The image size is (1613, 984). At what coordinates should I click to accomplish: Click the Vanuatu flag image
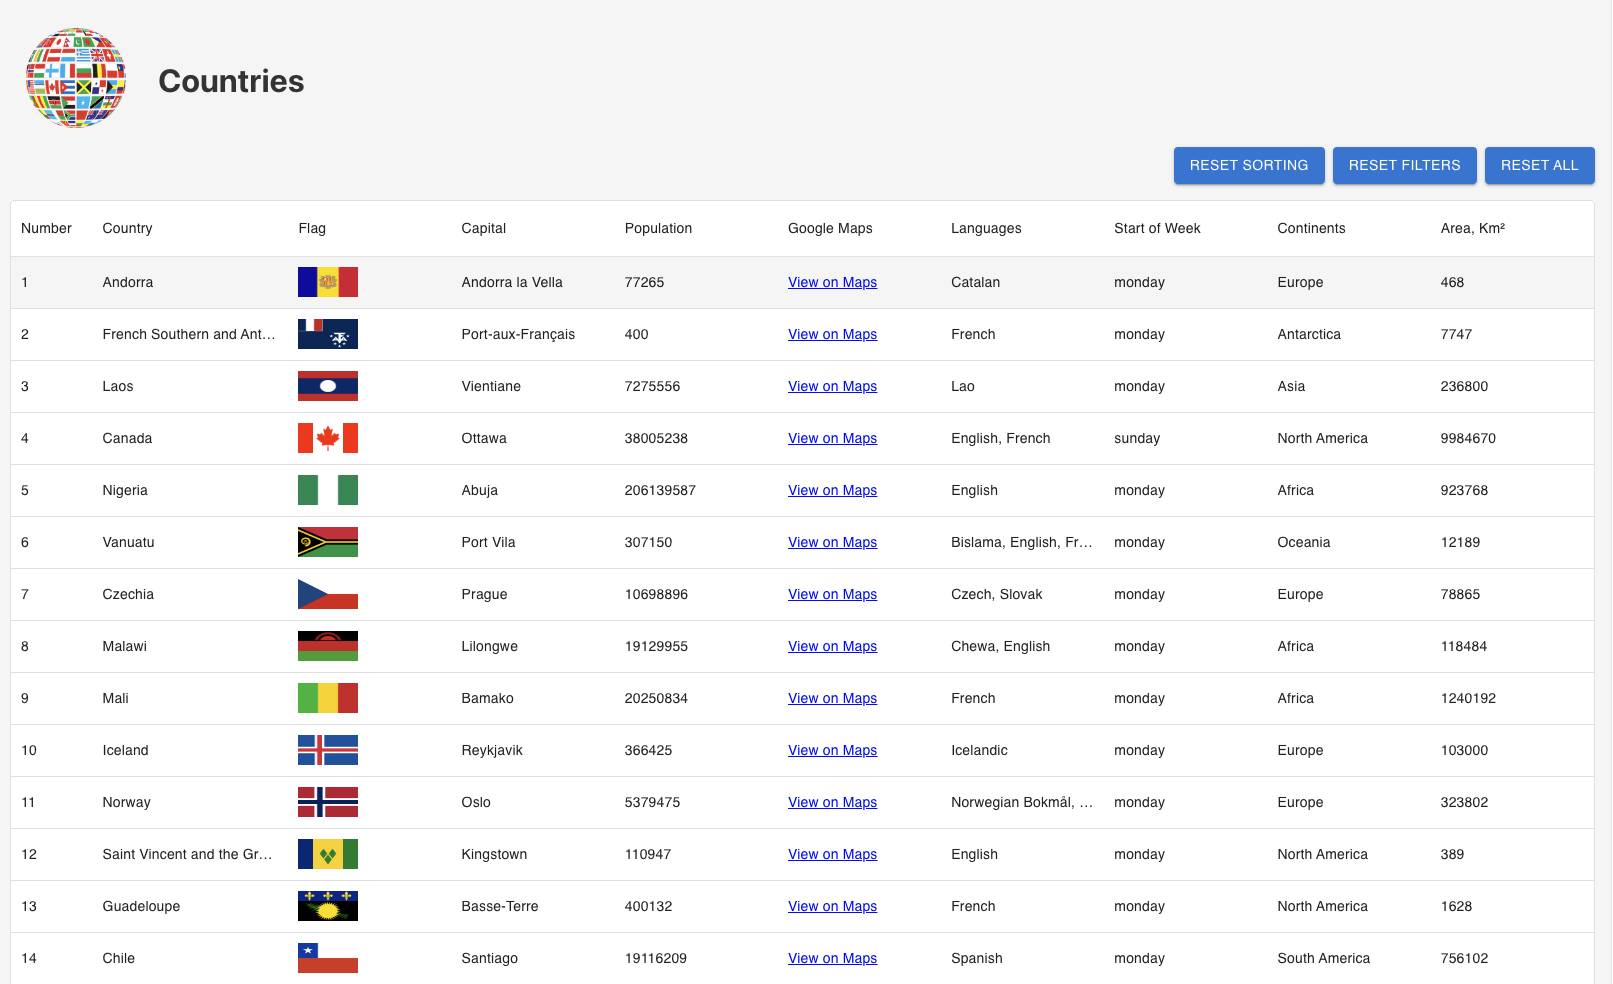coord(327,542)
